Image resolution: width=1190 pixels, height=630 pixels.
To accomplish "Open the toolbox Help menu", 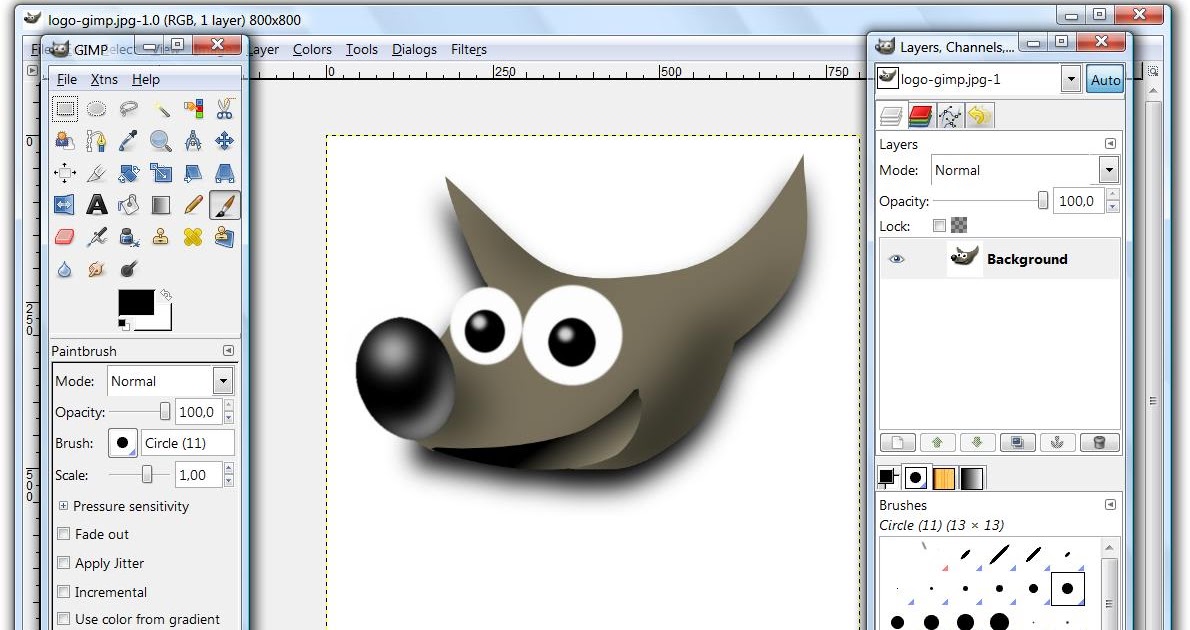I will (146, 80).
